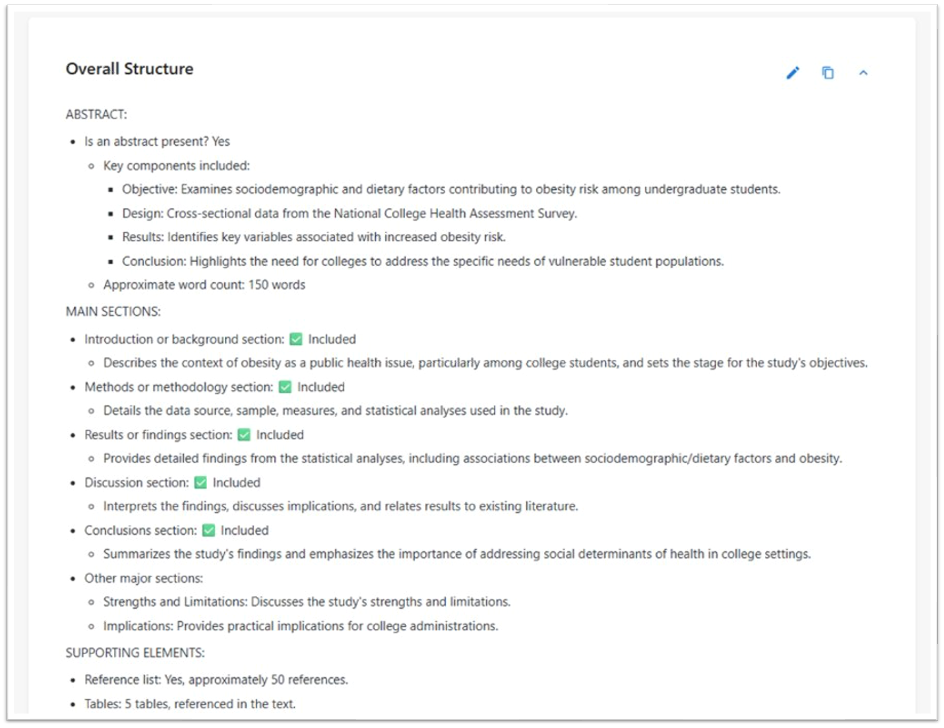Open the edit tool for Overall Structure

pyautogui.click(x=792, y=73)
